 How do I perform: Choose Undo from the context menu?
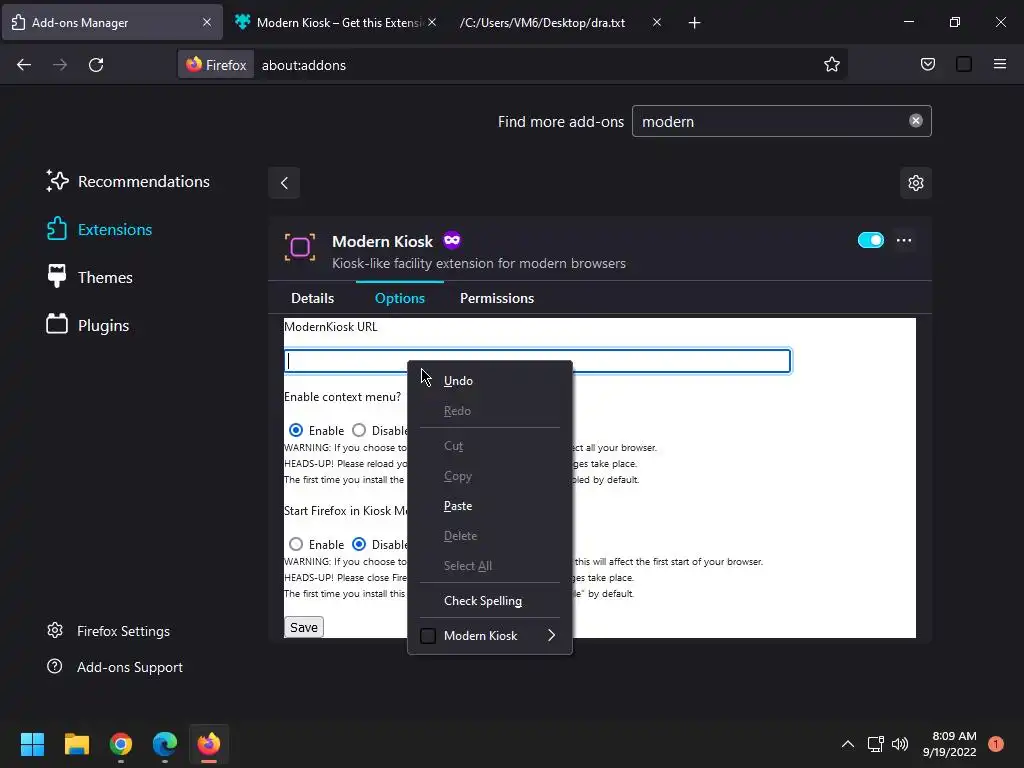[490, 381]
